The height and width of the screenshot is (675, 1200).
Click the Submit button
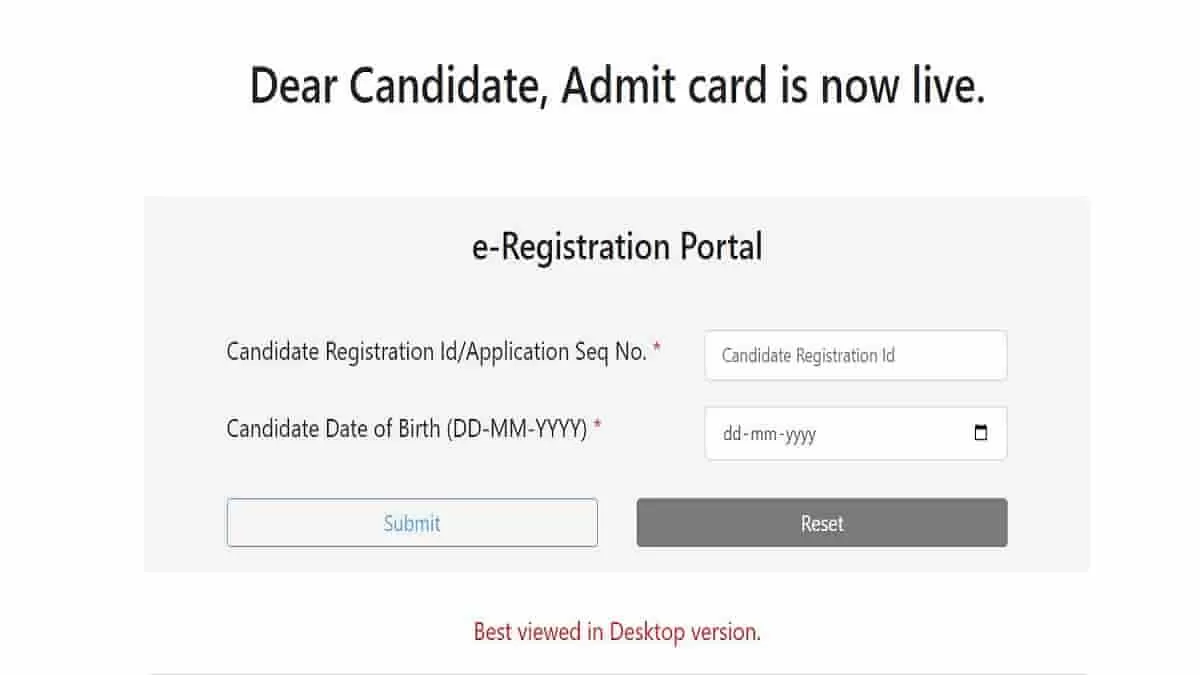coord(412,523)
